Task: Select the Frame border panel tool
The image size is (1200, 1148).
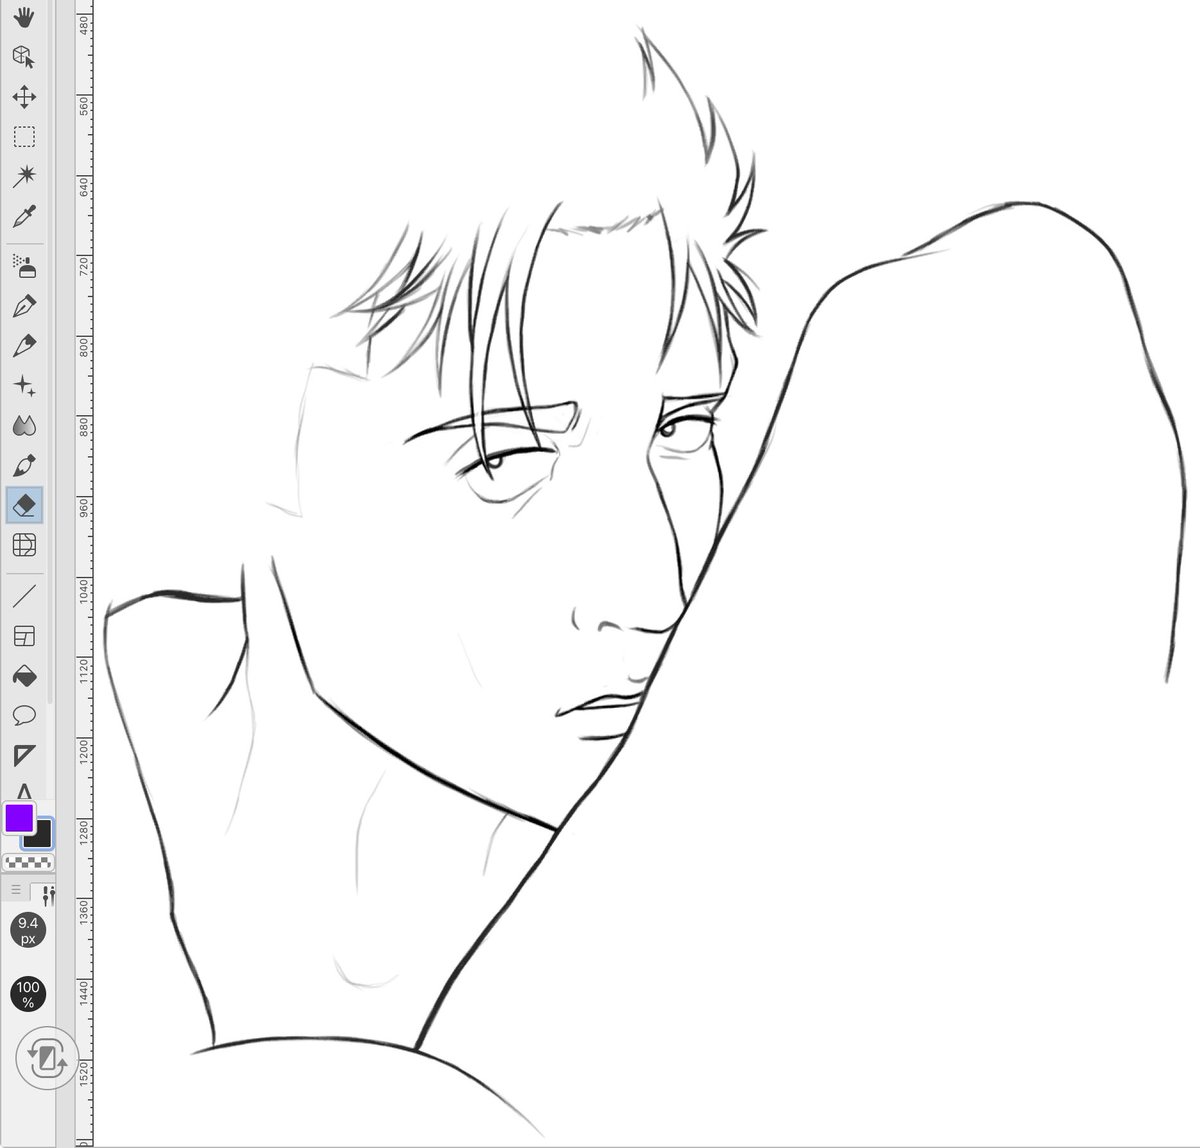Action: point(25,636)
